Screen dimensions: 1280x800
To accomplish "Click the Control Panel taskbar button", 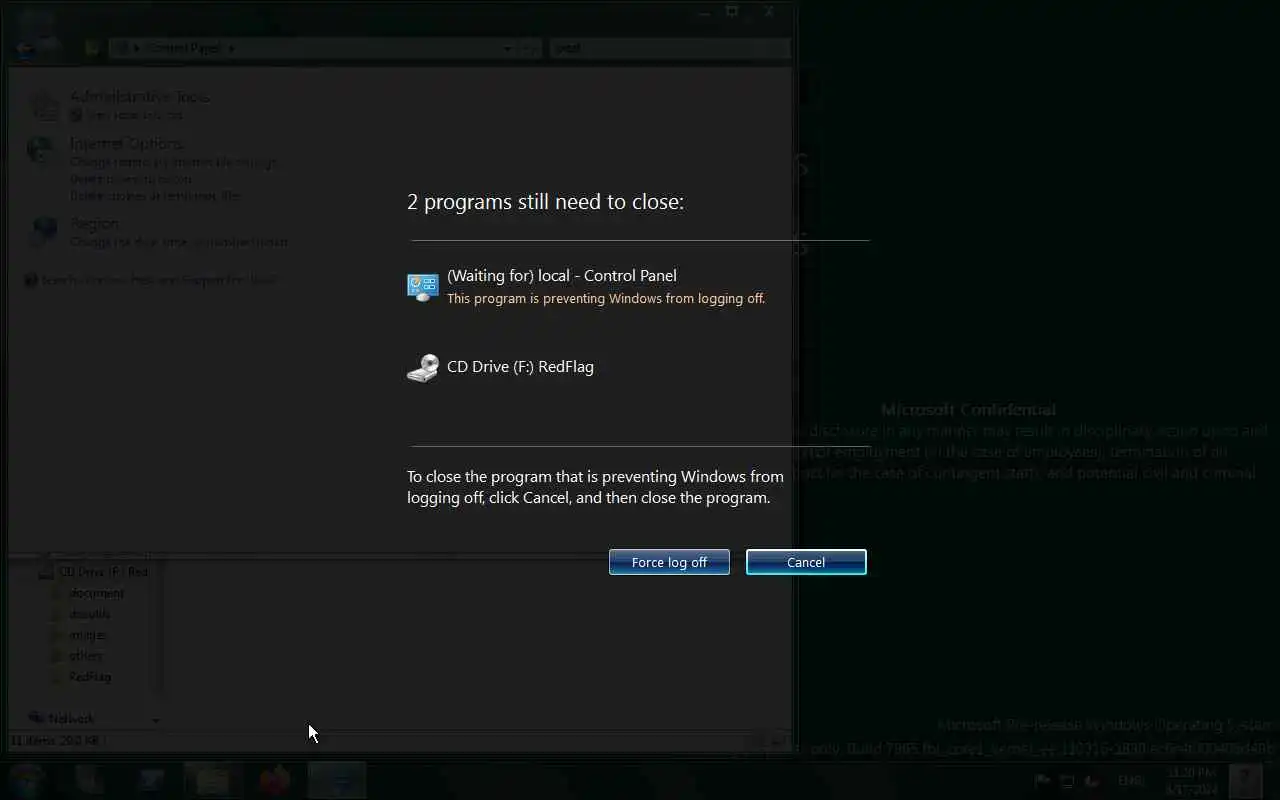I will pos(337,780).
